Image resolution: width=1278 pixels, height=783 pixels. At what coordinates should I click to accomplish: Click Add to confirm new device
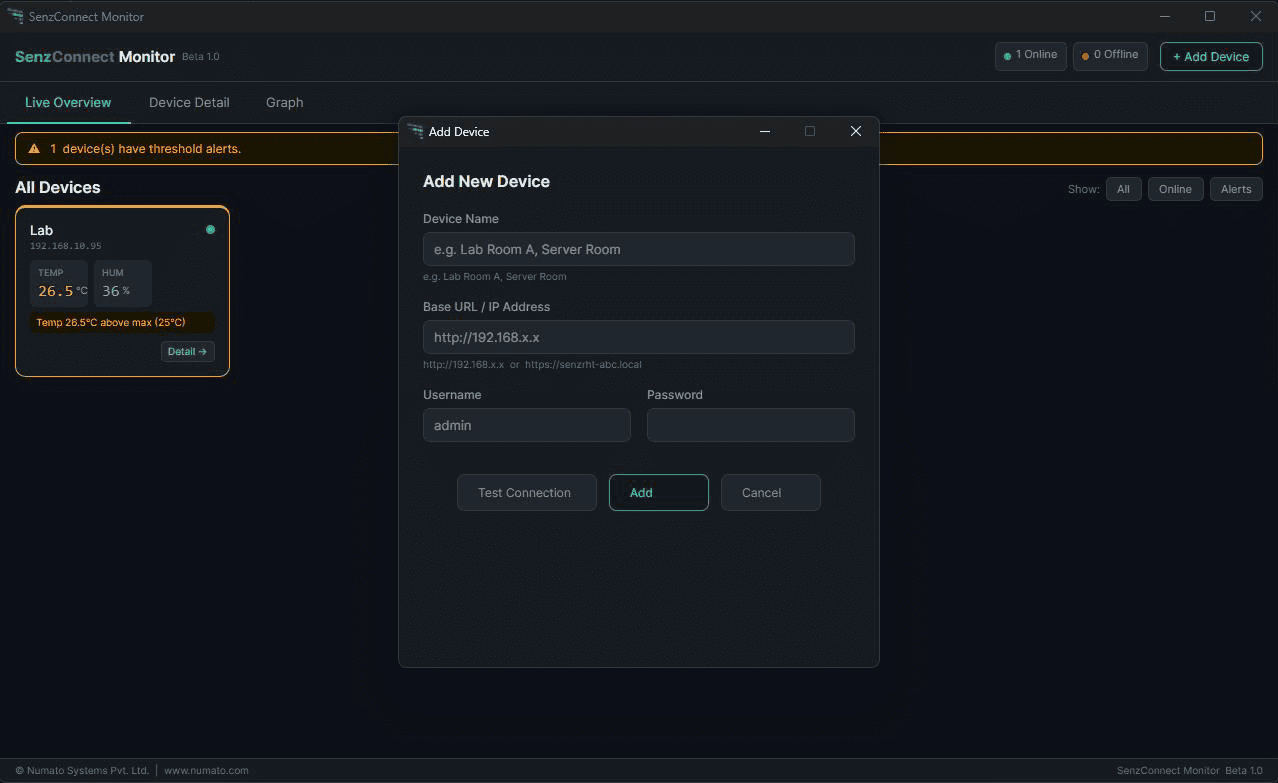point(658,493)
